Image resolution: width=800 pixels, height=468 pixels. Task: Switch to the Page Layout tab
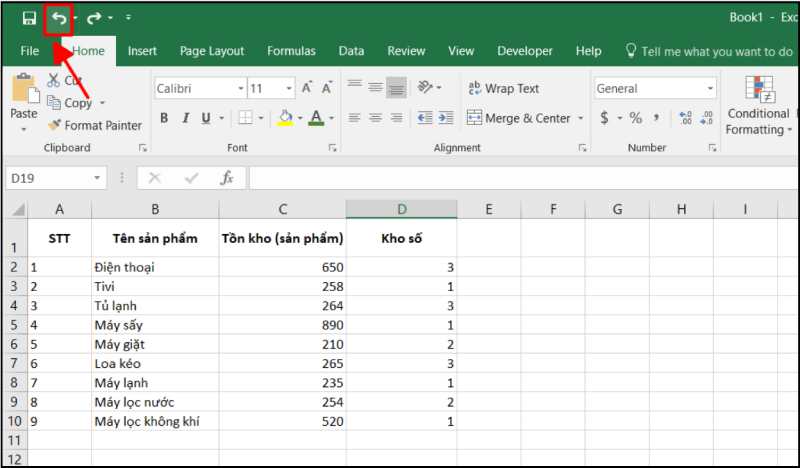click(212, 51)
